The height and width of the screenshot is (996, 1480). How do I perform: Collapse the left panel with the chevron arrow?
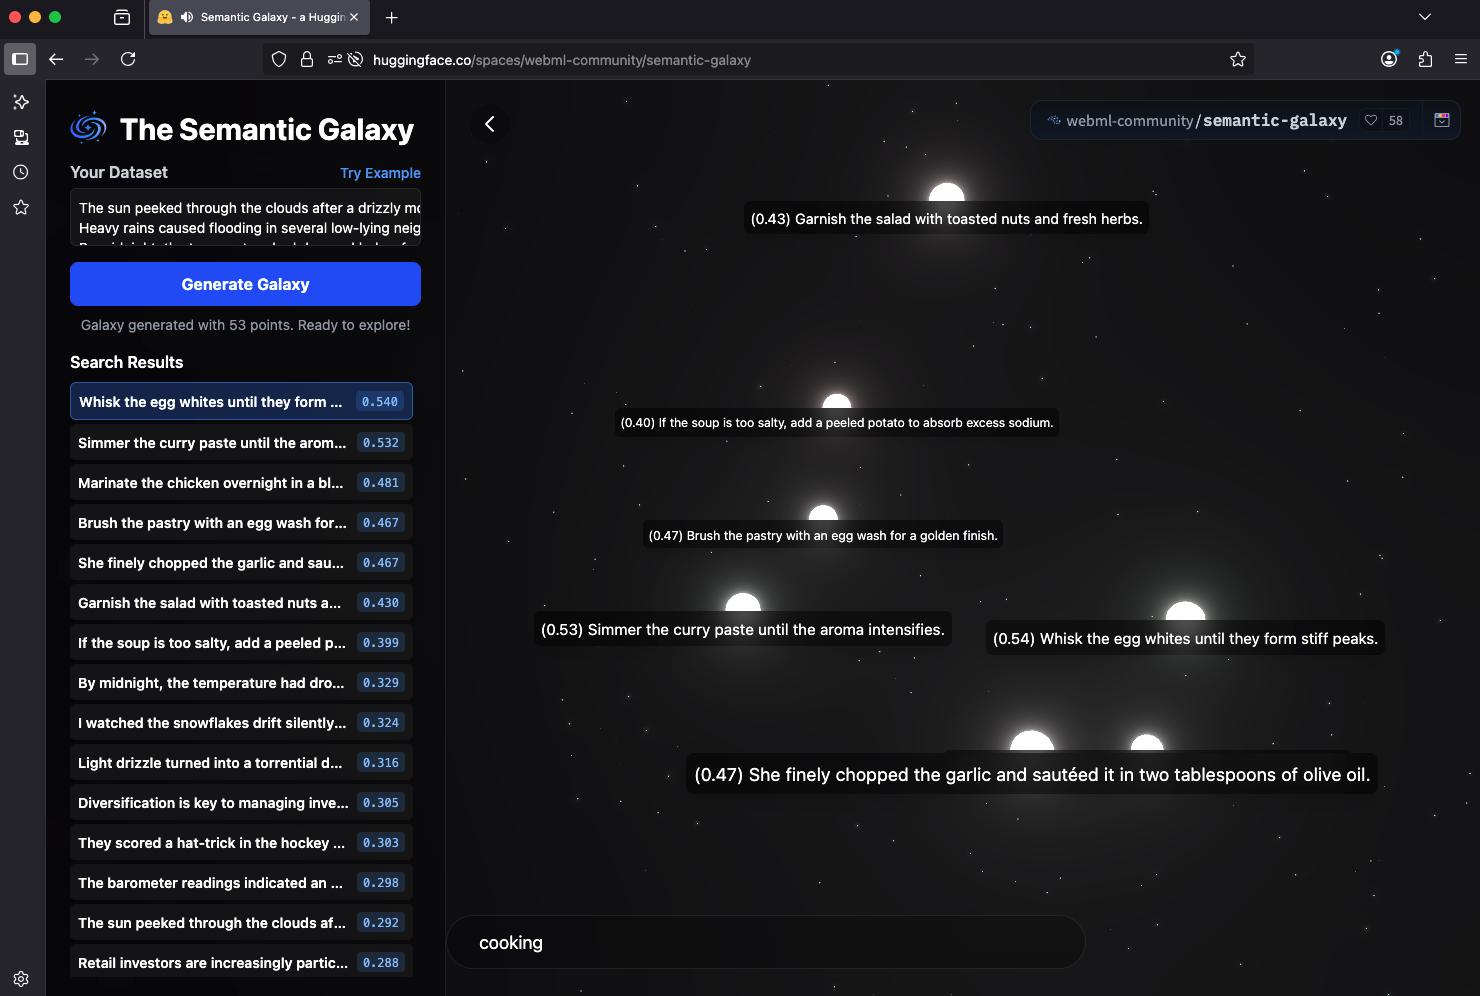point(490,124)
